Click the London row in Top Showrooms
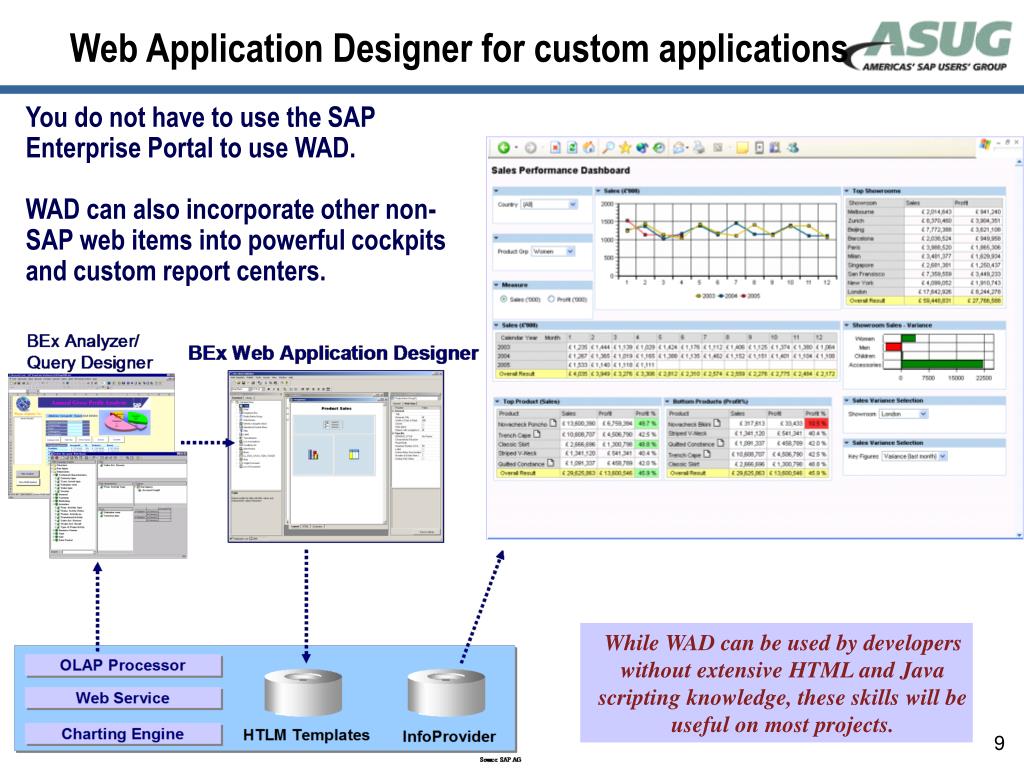 923,292
